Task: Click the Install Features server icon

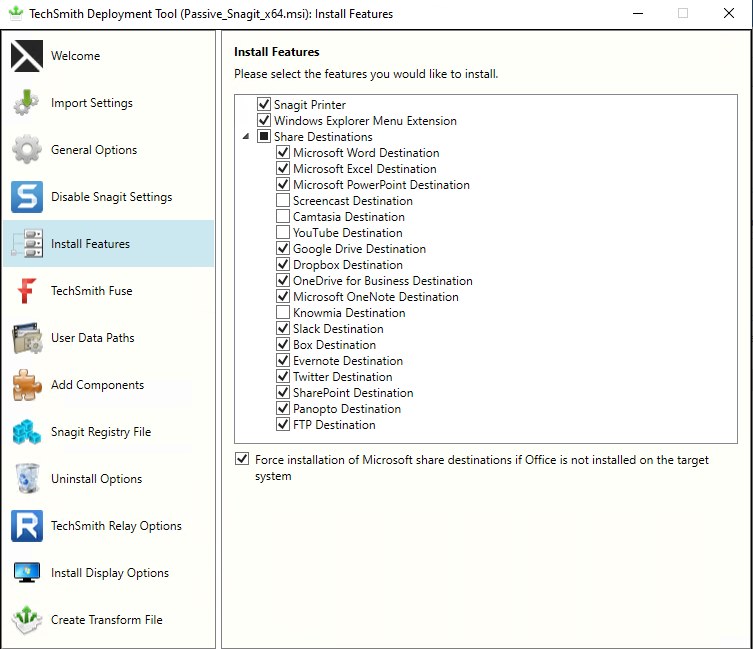Action: pos(26,244)
